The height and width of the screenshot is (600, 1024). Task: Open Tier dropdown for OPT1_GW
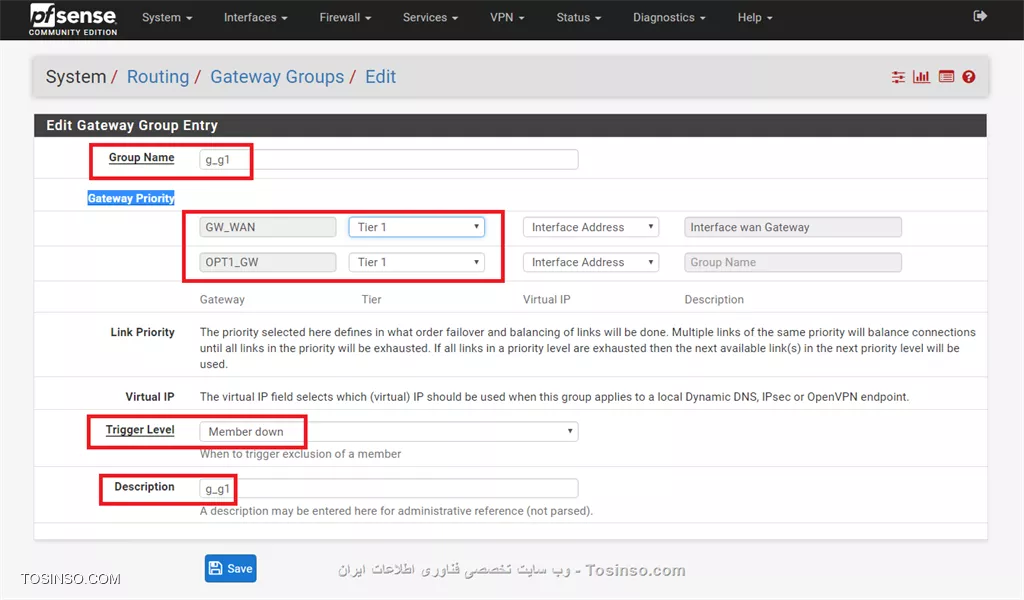(x=417, y=262)
